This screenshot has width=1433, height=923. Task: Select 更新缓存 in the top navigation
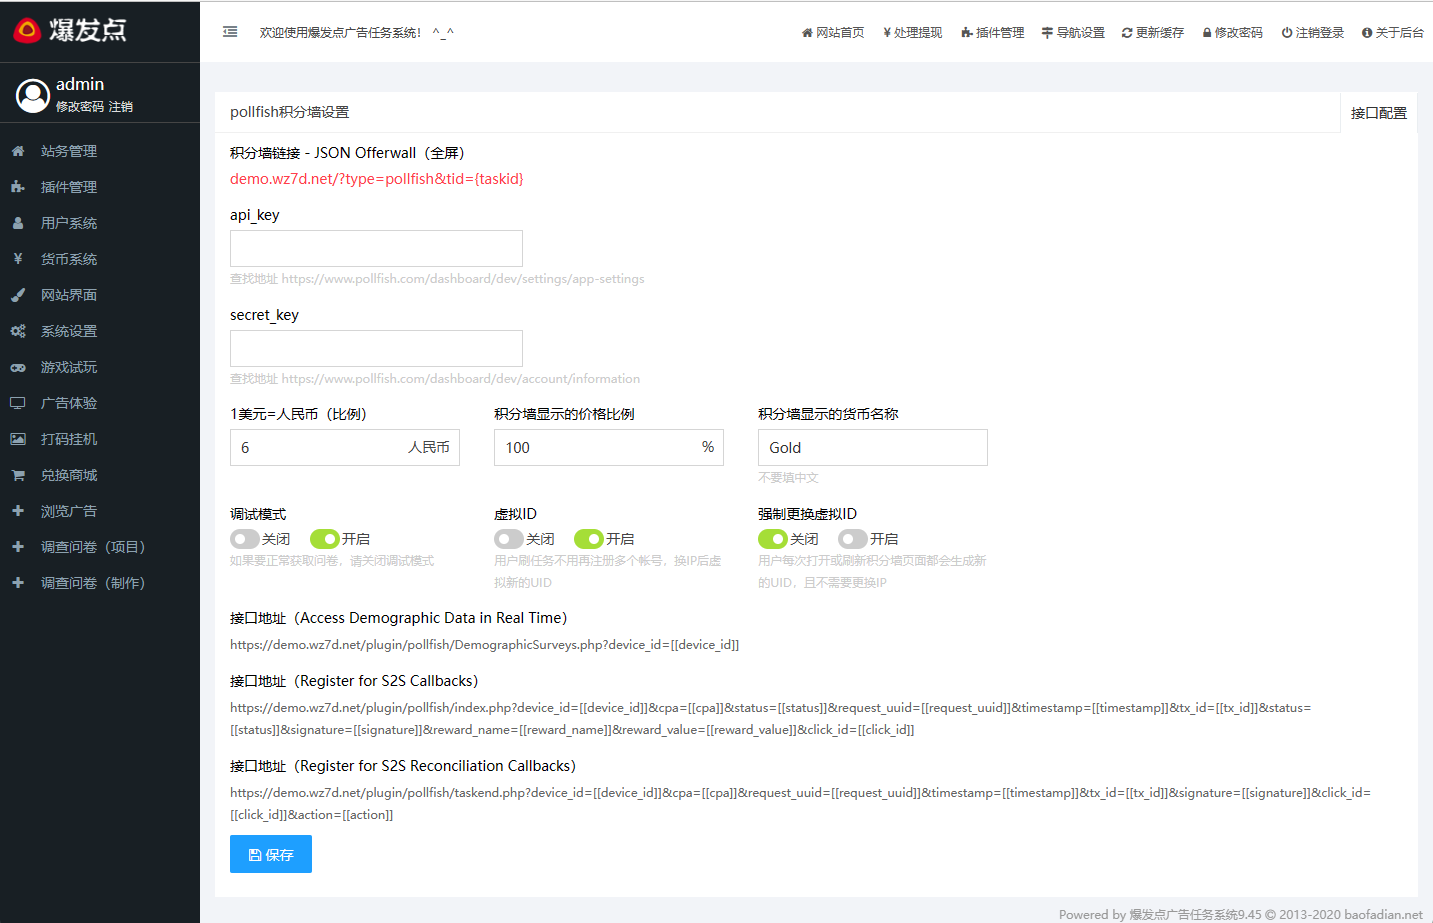[x=1153, y=33]
